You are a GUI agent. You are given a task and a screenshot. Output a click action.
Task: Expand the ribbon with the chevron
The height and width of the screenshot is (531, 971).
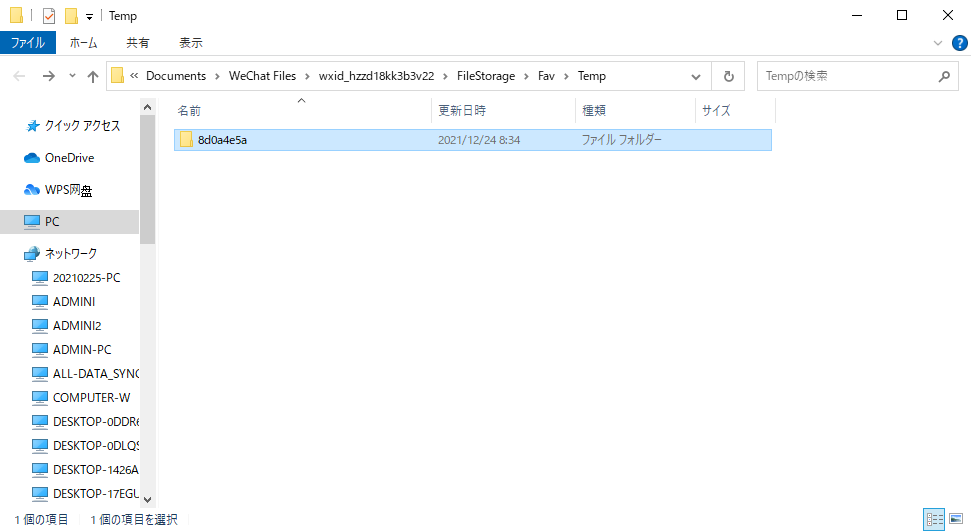(x=938, y=43)
